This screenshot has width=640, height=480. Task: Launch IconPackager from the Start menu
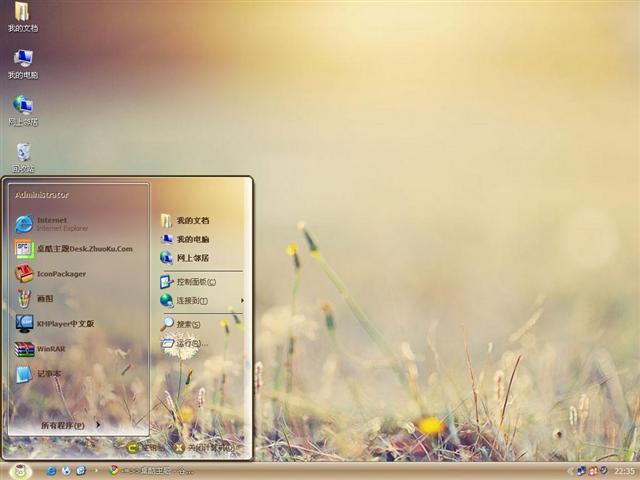[60, 274]
